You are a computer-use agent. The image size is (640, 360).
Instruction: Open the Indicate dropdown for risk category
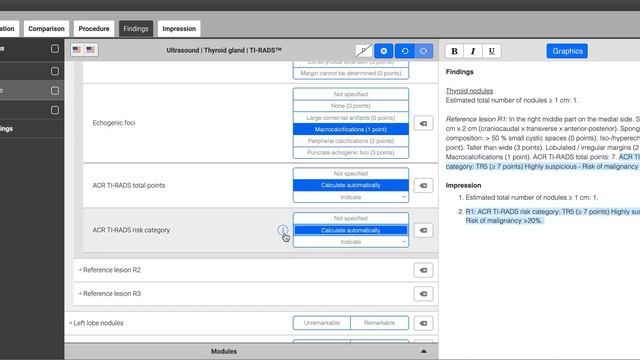[351, 242]
